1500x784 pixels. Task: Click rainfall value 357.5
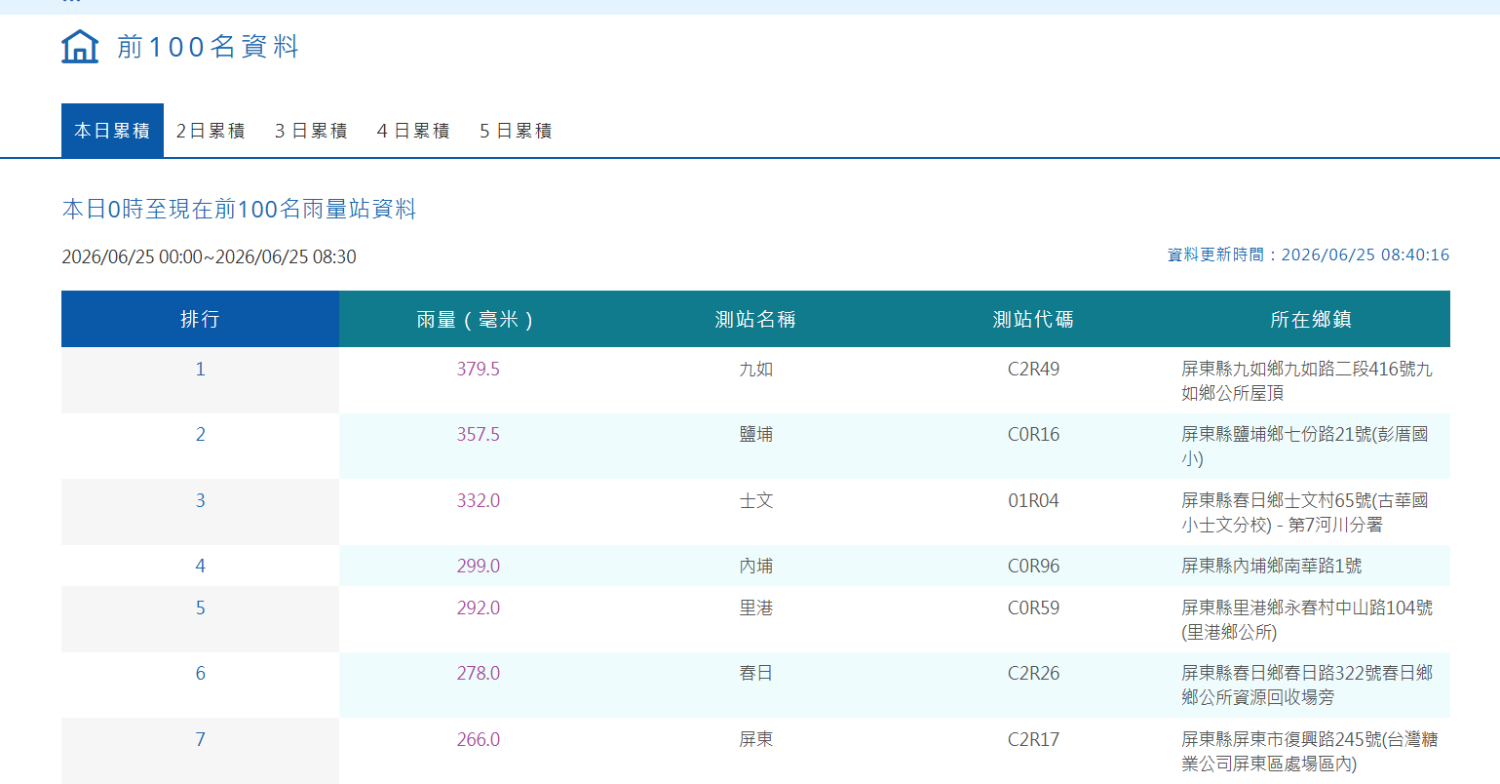[478, 435]
